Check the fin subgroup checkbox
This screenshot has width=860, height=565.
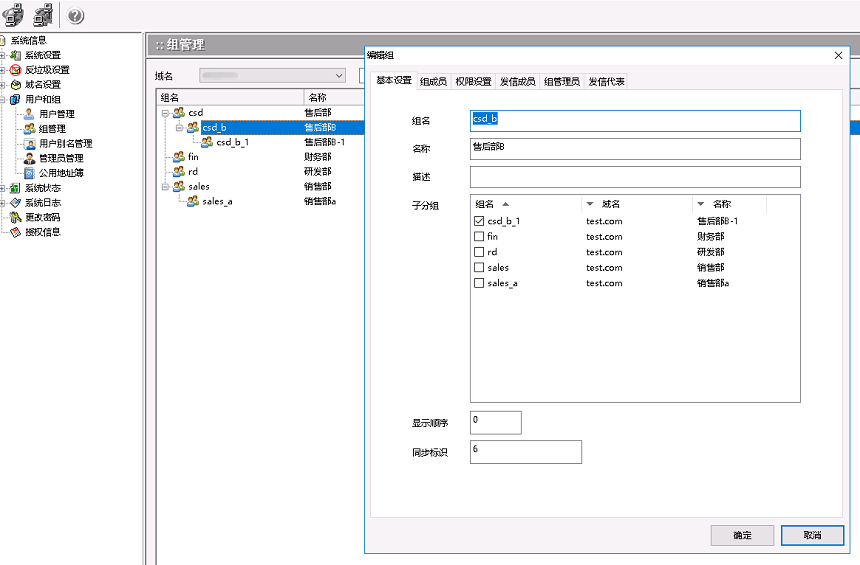(x=478, y=237)
